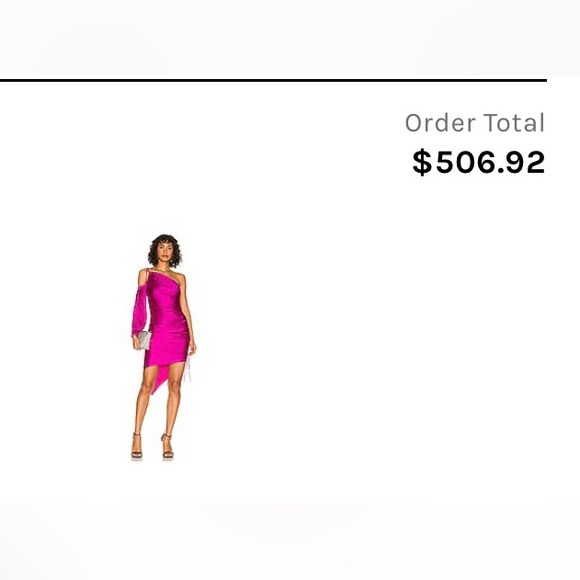This screenshot has height=580, width=580.
Task: Click the right end of the divider line
Action: click(544, 80)
